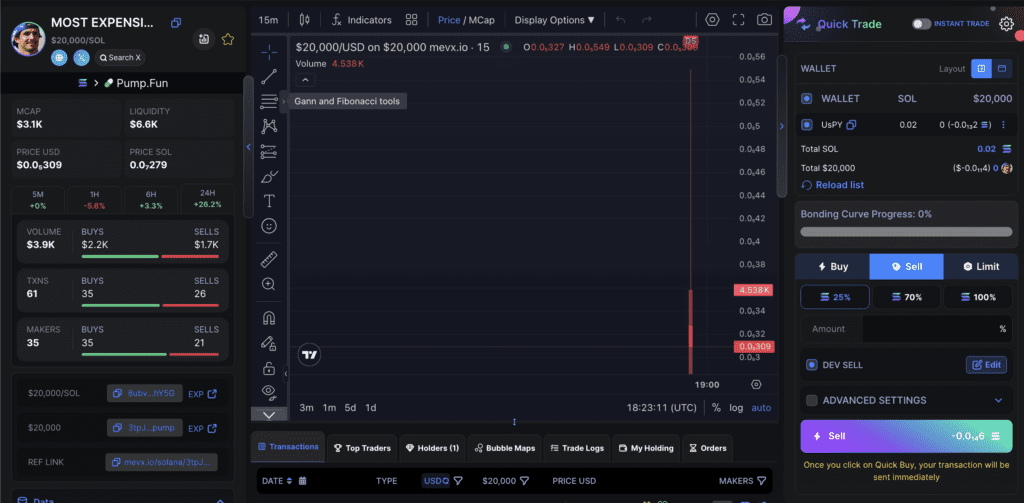Enable the Advanced Settings checkbox
The width and height of the screenshot is (1024, 503).
[812, 400]
